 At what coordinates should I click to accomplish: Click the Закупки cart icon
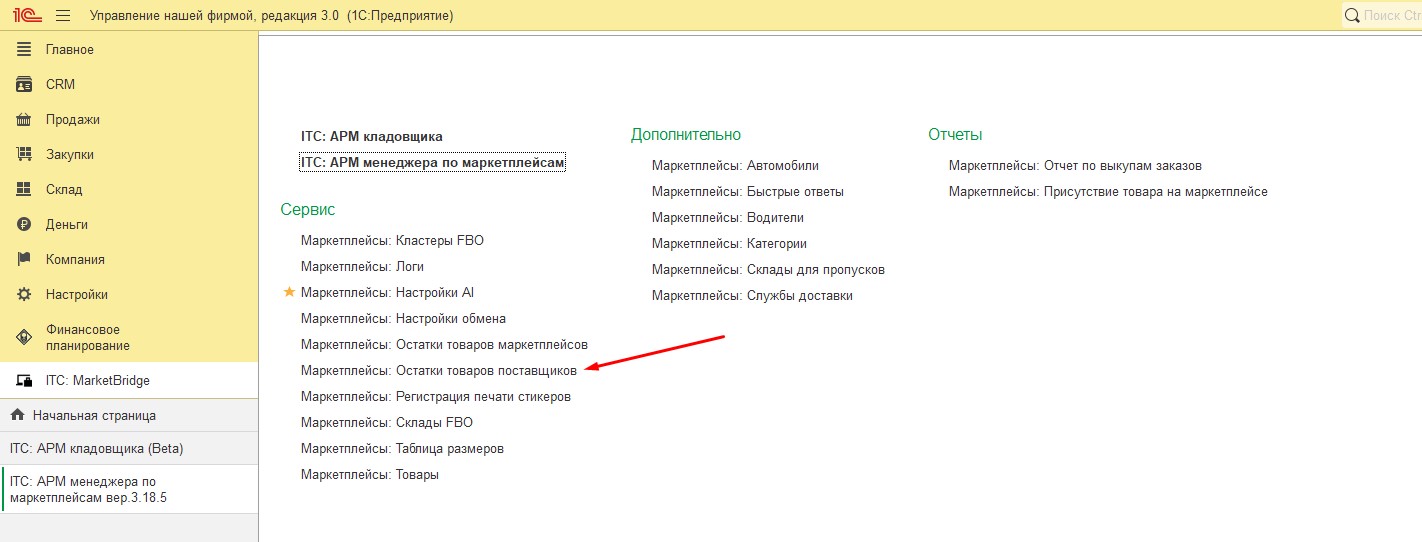tap(24, 155)
